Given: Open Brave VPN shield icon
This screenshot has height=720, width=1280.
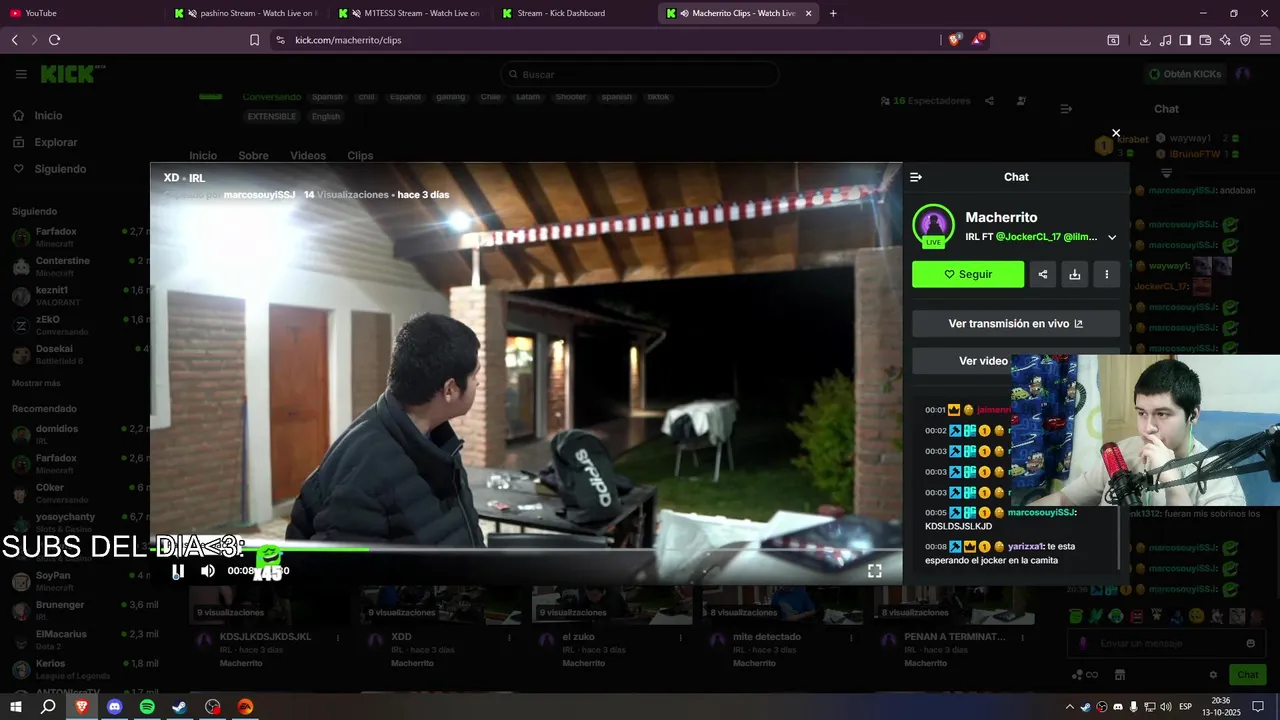Looking at the screenshot, I should (1245, 40).
